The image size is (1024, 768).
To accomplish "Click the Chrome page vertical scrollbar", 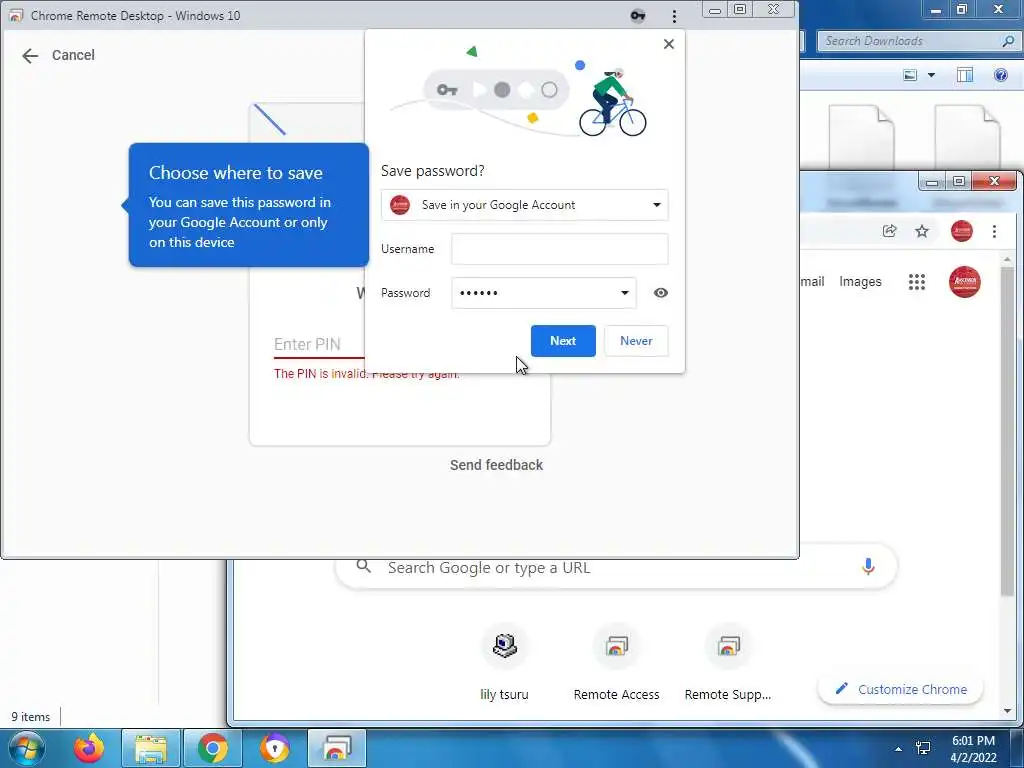I will [1007, 431].
